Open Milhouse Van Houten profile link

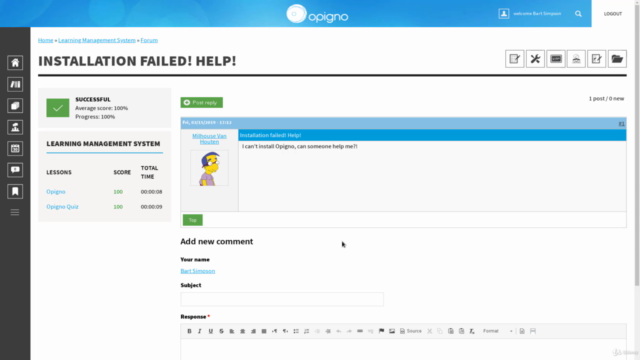[x=209, y=139]
